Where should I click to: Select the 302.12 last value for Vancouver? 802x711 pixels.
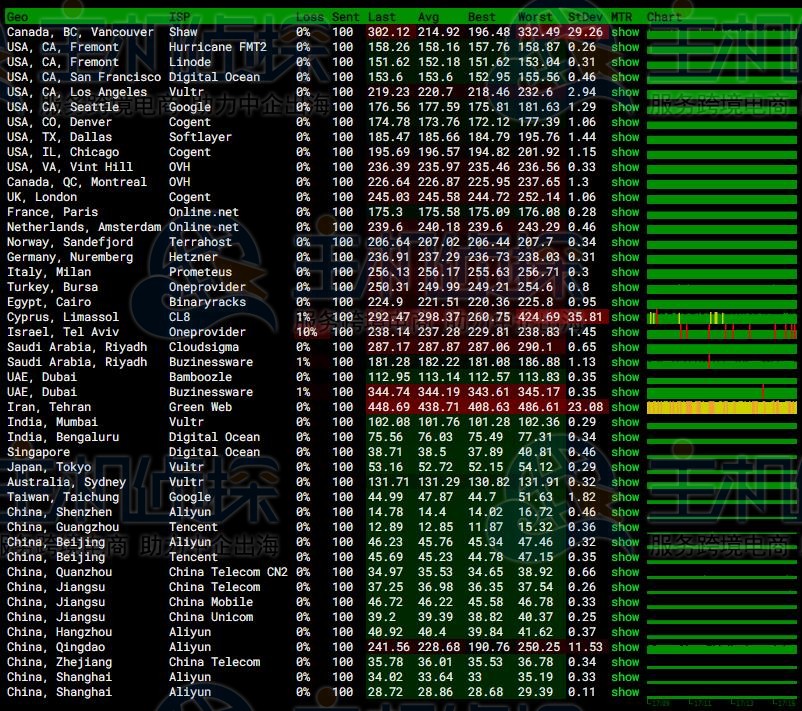pos(389,32)
